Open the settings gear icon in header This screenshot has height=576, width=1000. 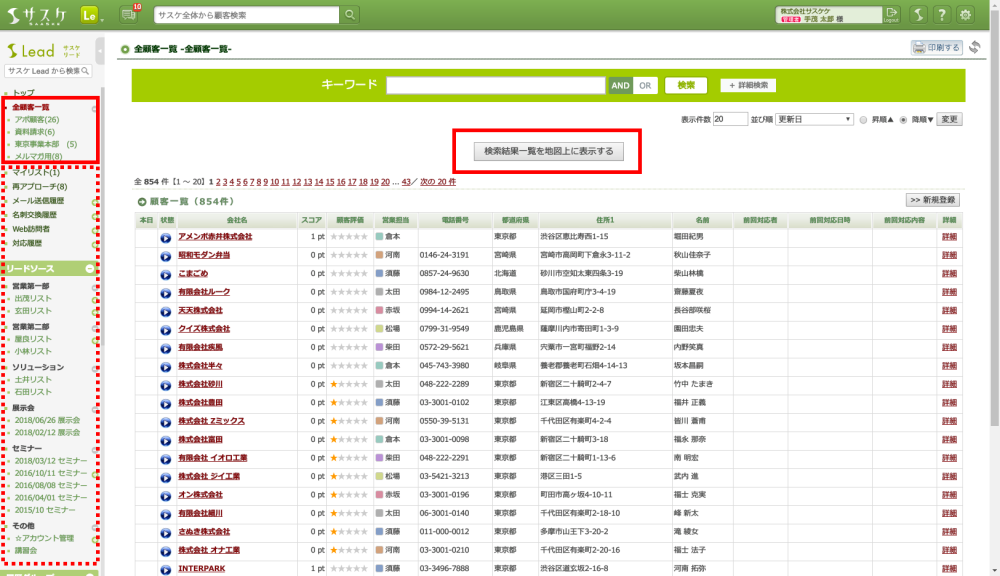[x=966, y=14]
